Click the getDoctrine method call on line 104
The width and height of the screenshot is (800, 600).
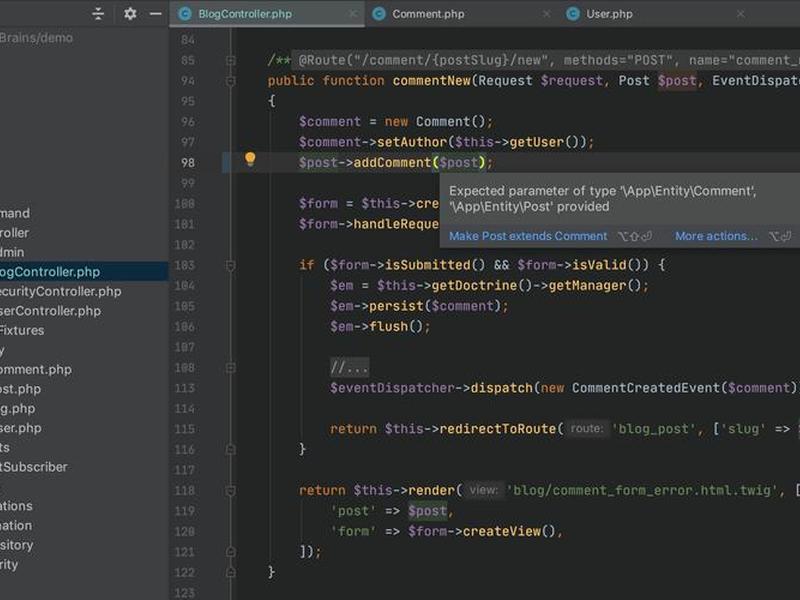pos(474,285)
